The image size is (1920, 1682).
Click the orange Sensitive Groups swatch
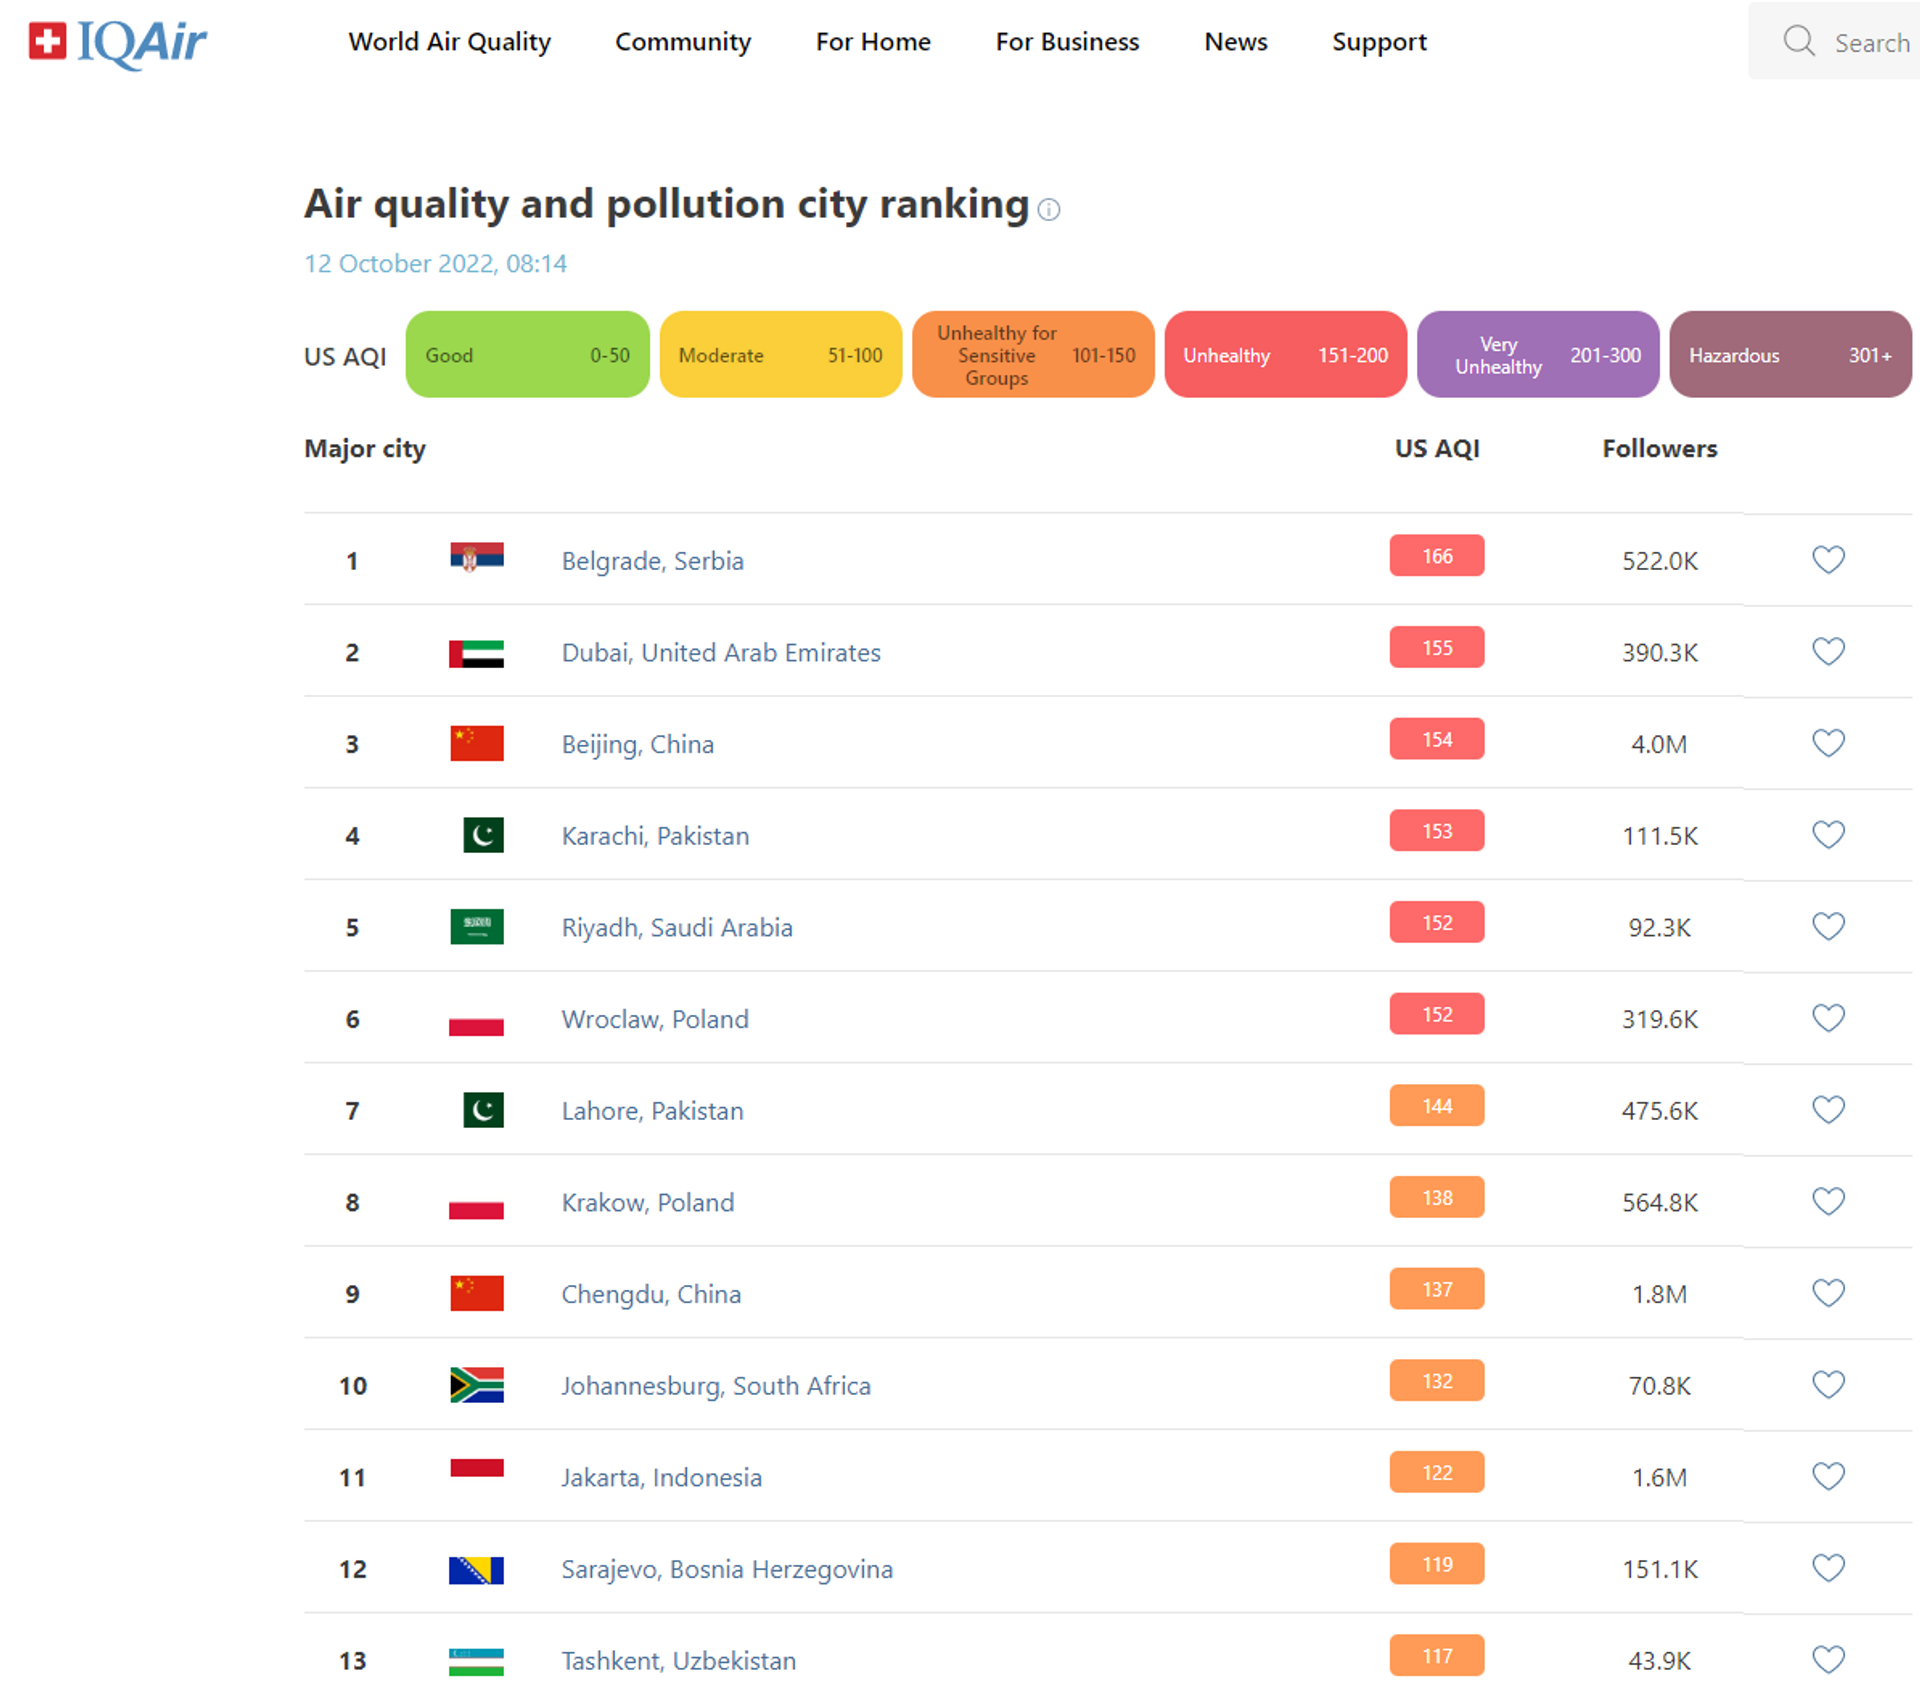(1033, 354)
